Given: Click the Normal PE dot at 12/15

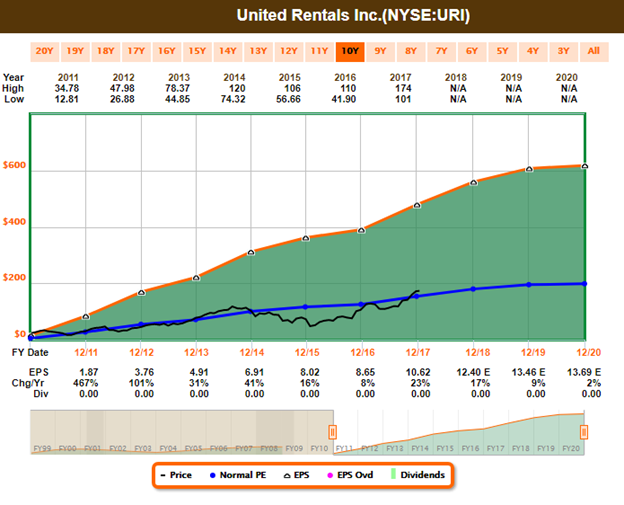Looking at the screenshot, I should [x=305, y=307].
